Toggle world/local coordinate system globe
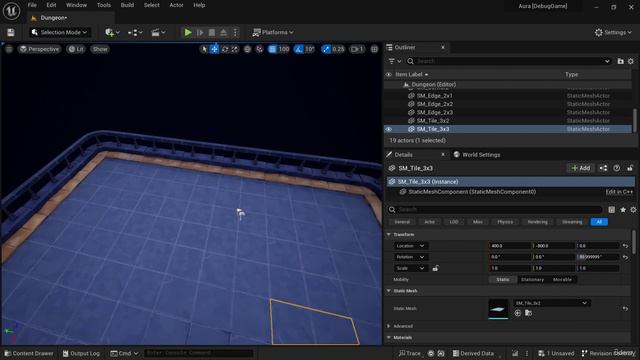640x360 pixels. (247, 49)
